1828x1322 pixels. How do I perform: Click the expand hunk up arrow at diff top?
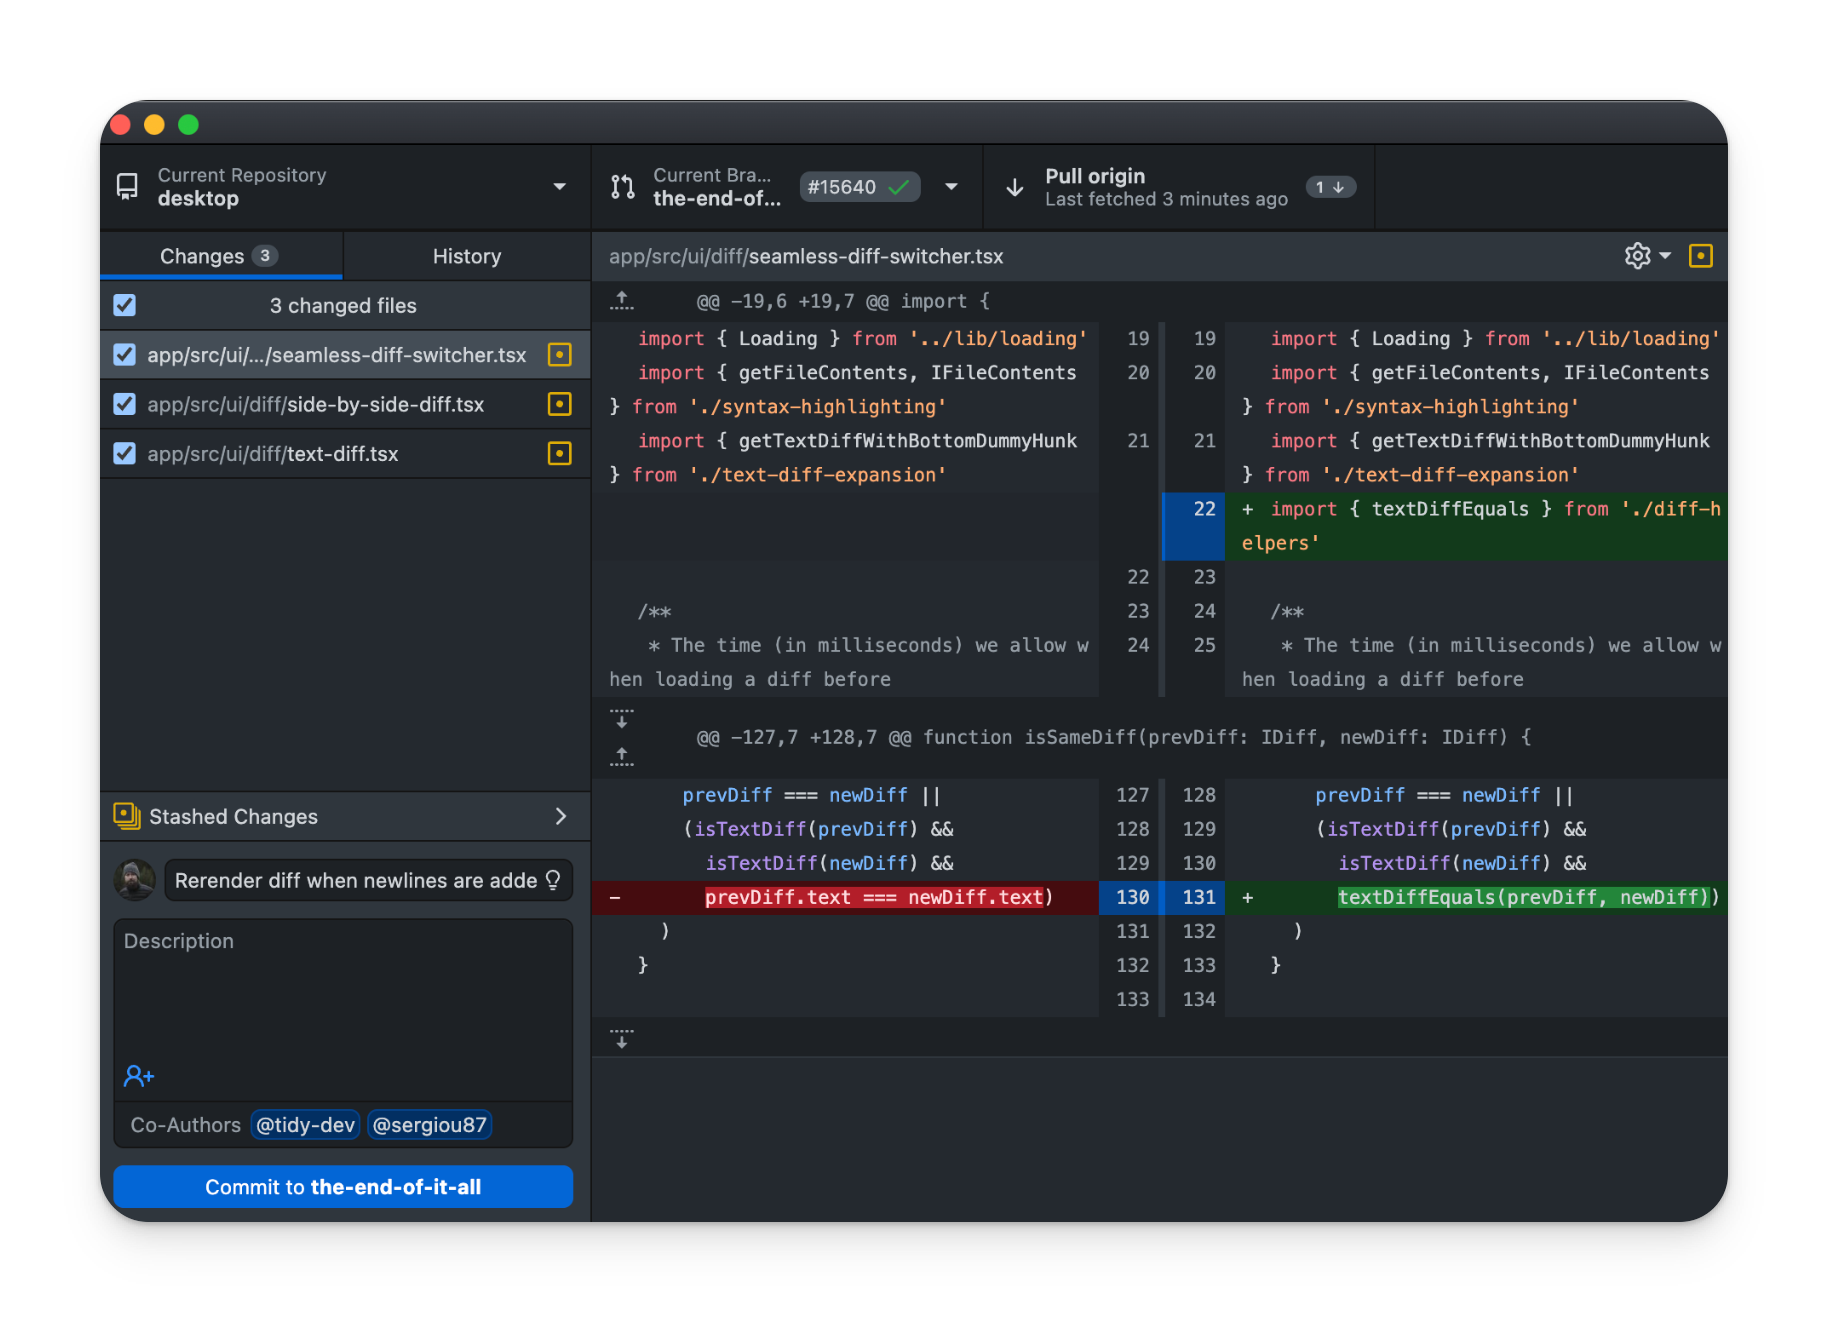click(621, 299)
